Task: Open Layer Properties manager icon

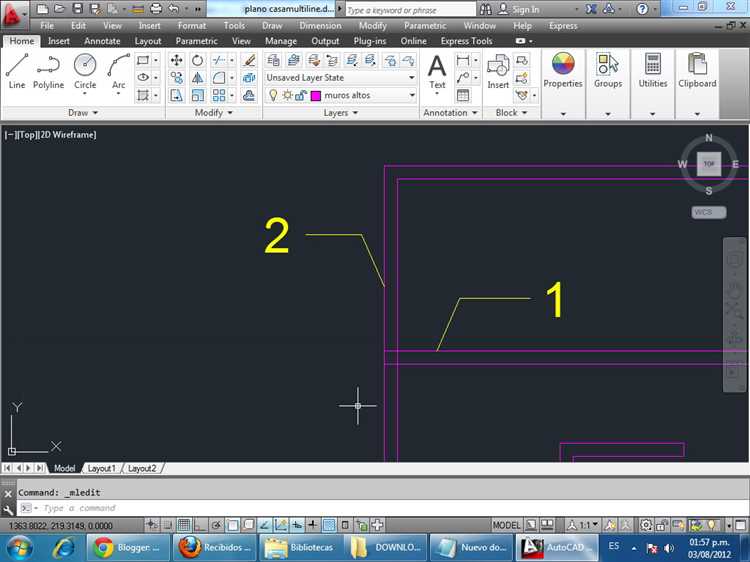Action: point(273,60)
